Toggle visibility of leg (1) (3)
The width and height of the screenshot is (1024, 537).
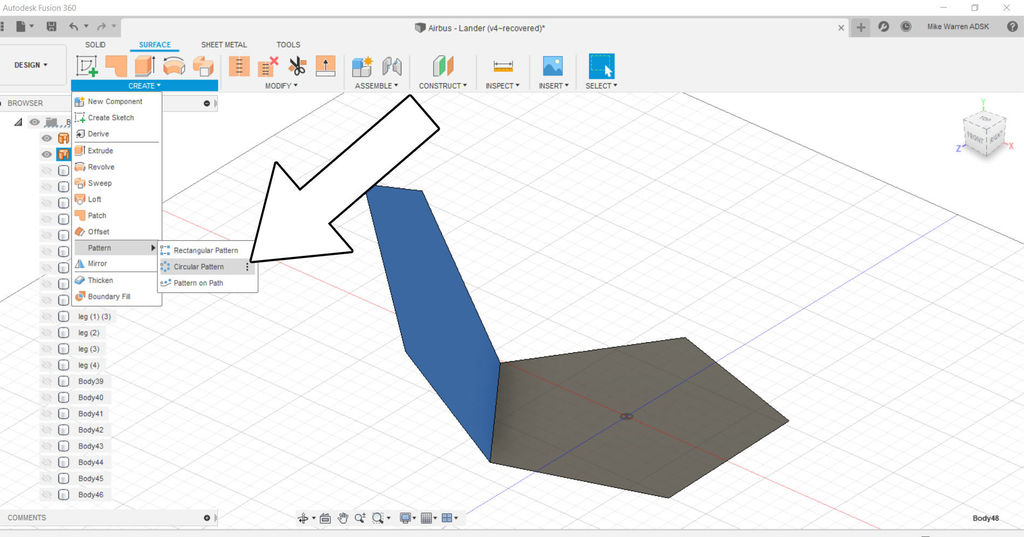click(46, 317)
